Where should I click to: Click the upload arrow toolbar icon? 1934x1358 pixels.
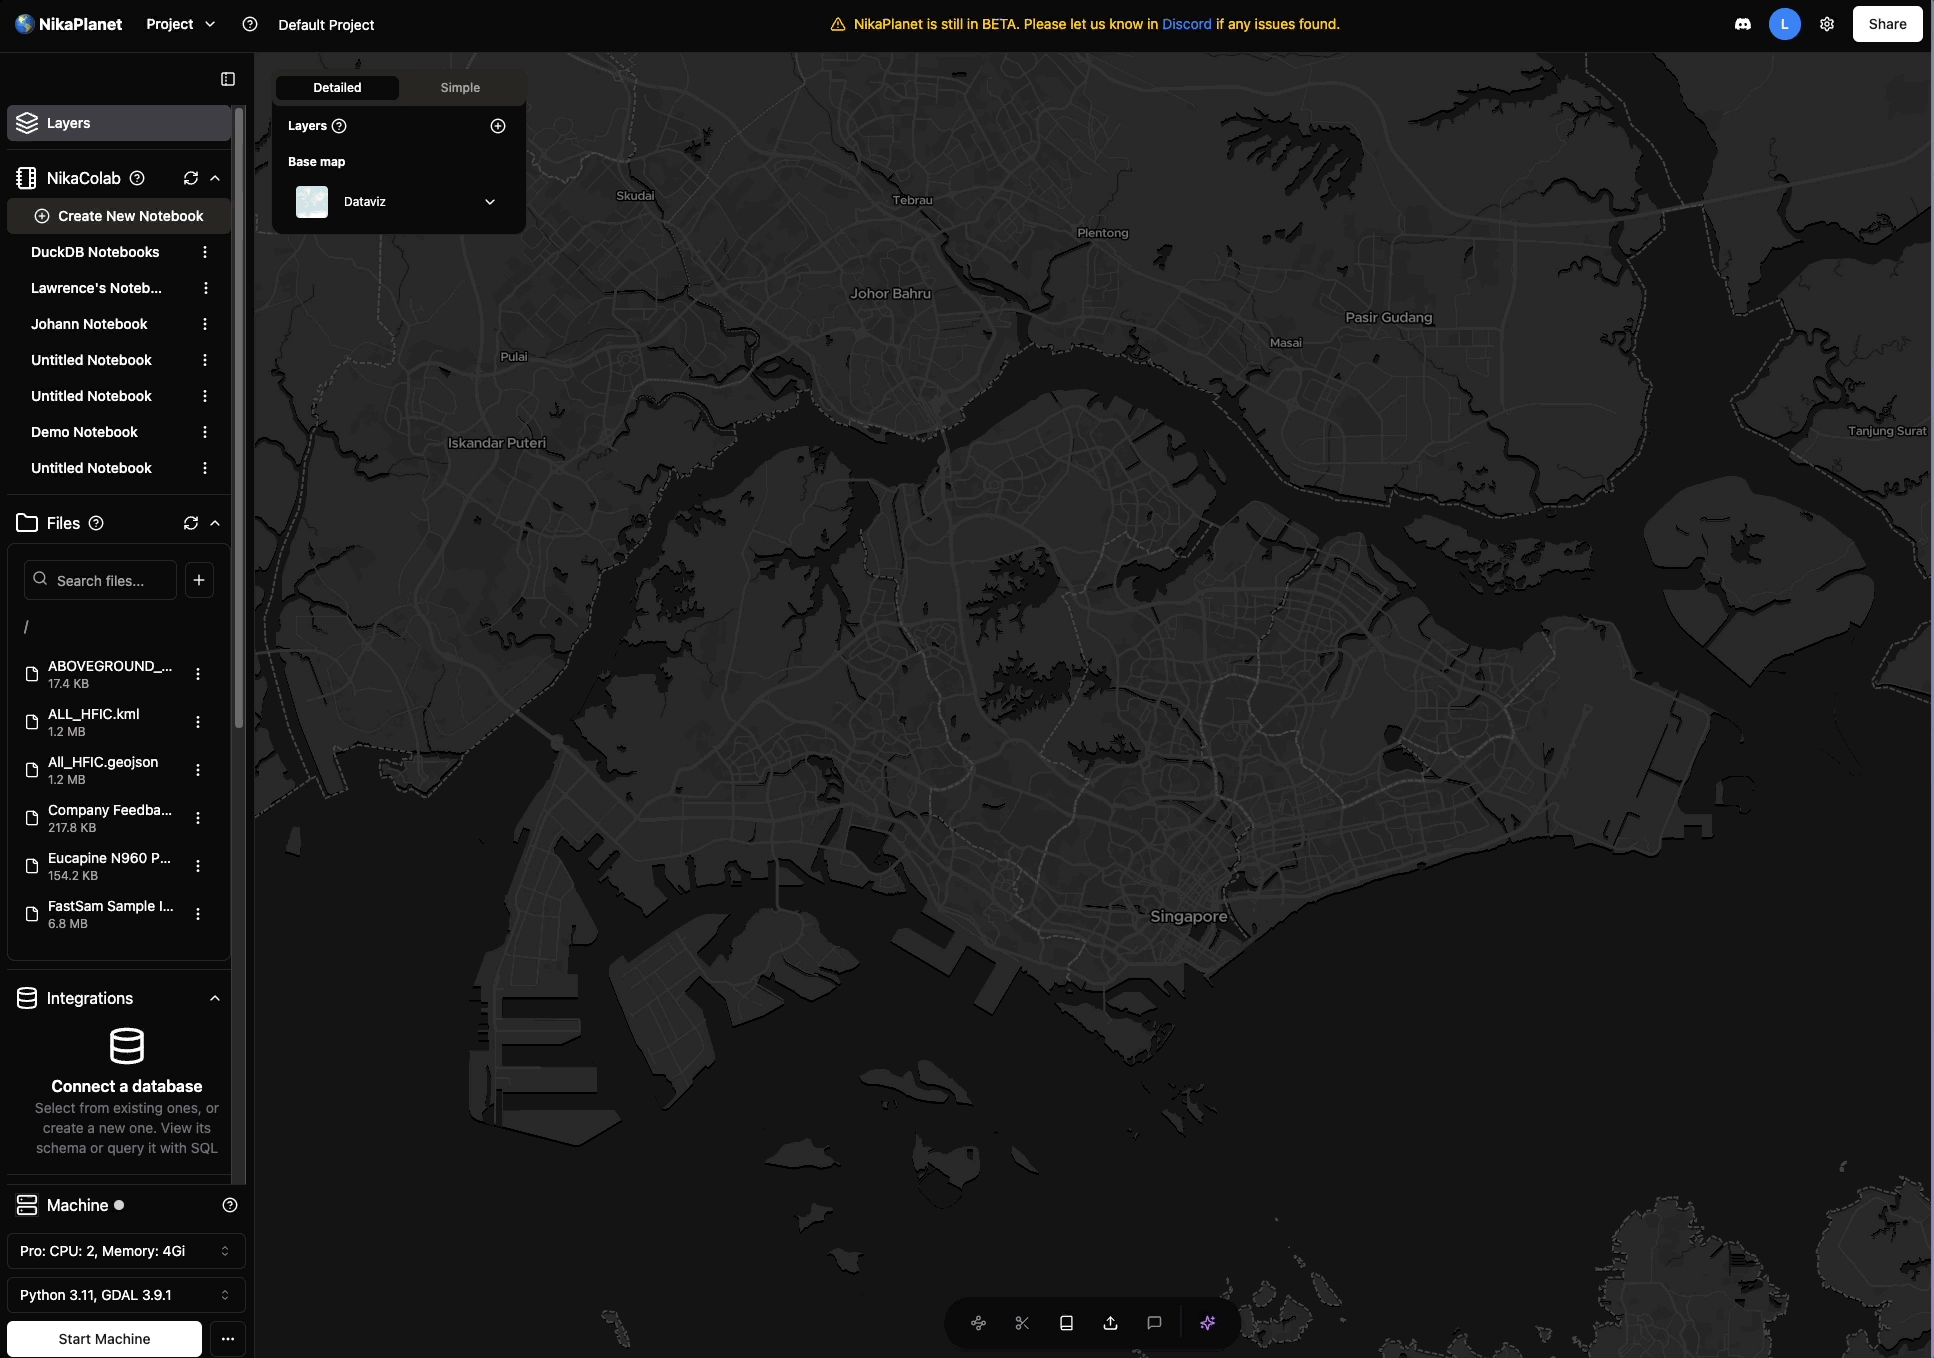click(x=1110, y=1323)
